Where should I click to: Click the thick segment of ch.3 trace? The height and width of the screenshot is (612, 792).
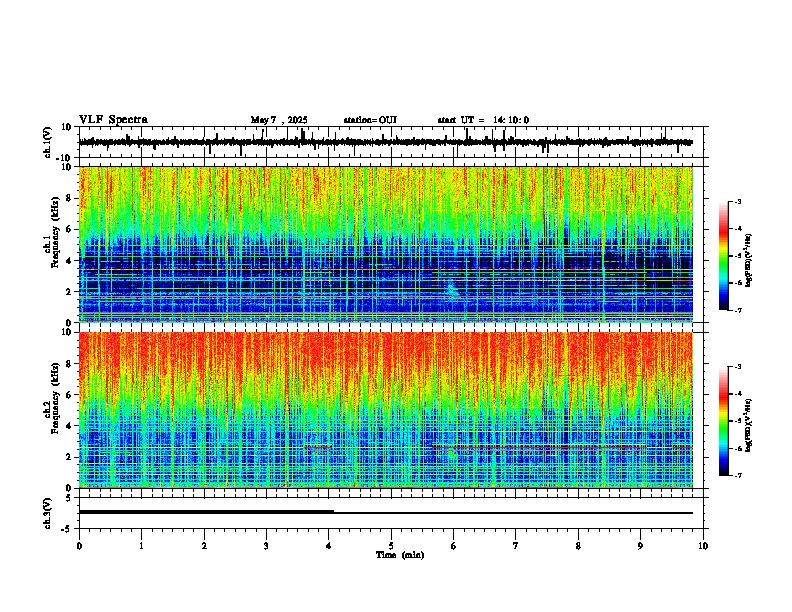[206, 512]
